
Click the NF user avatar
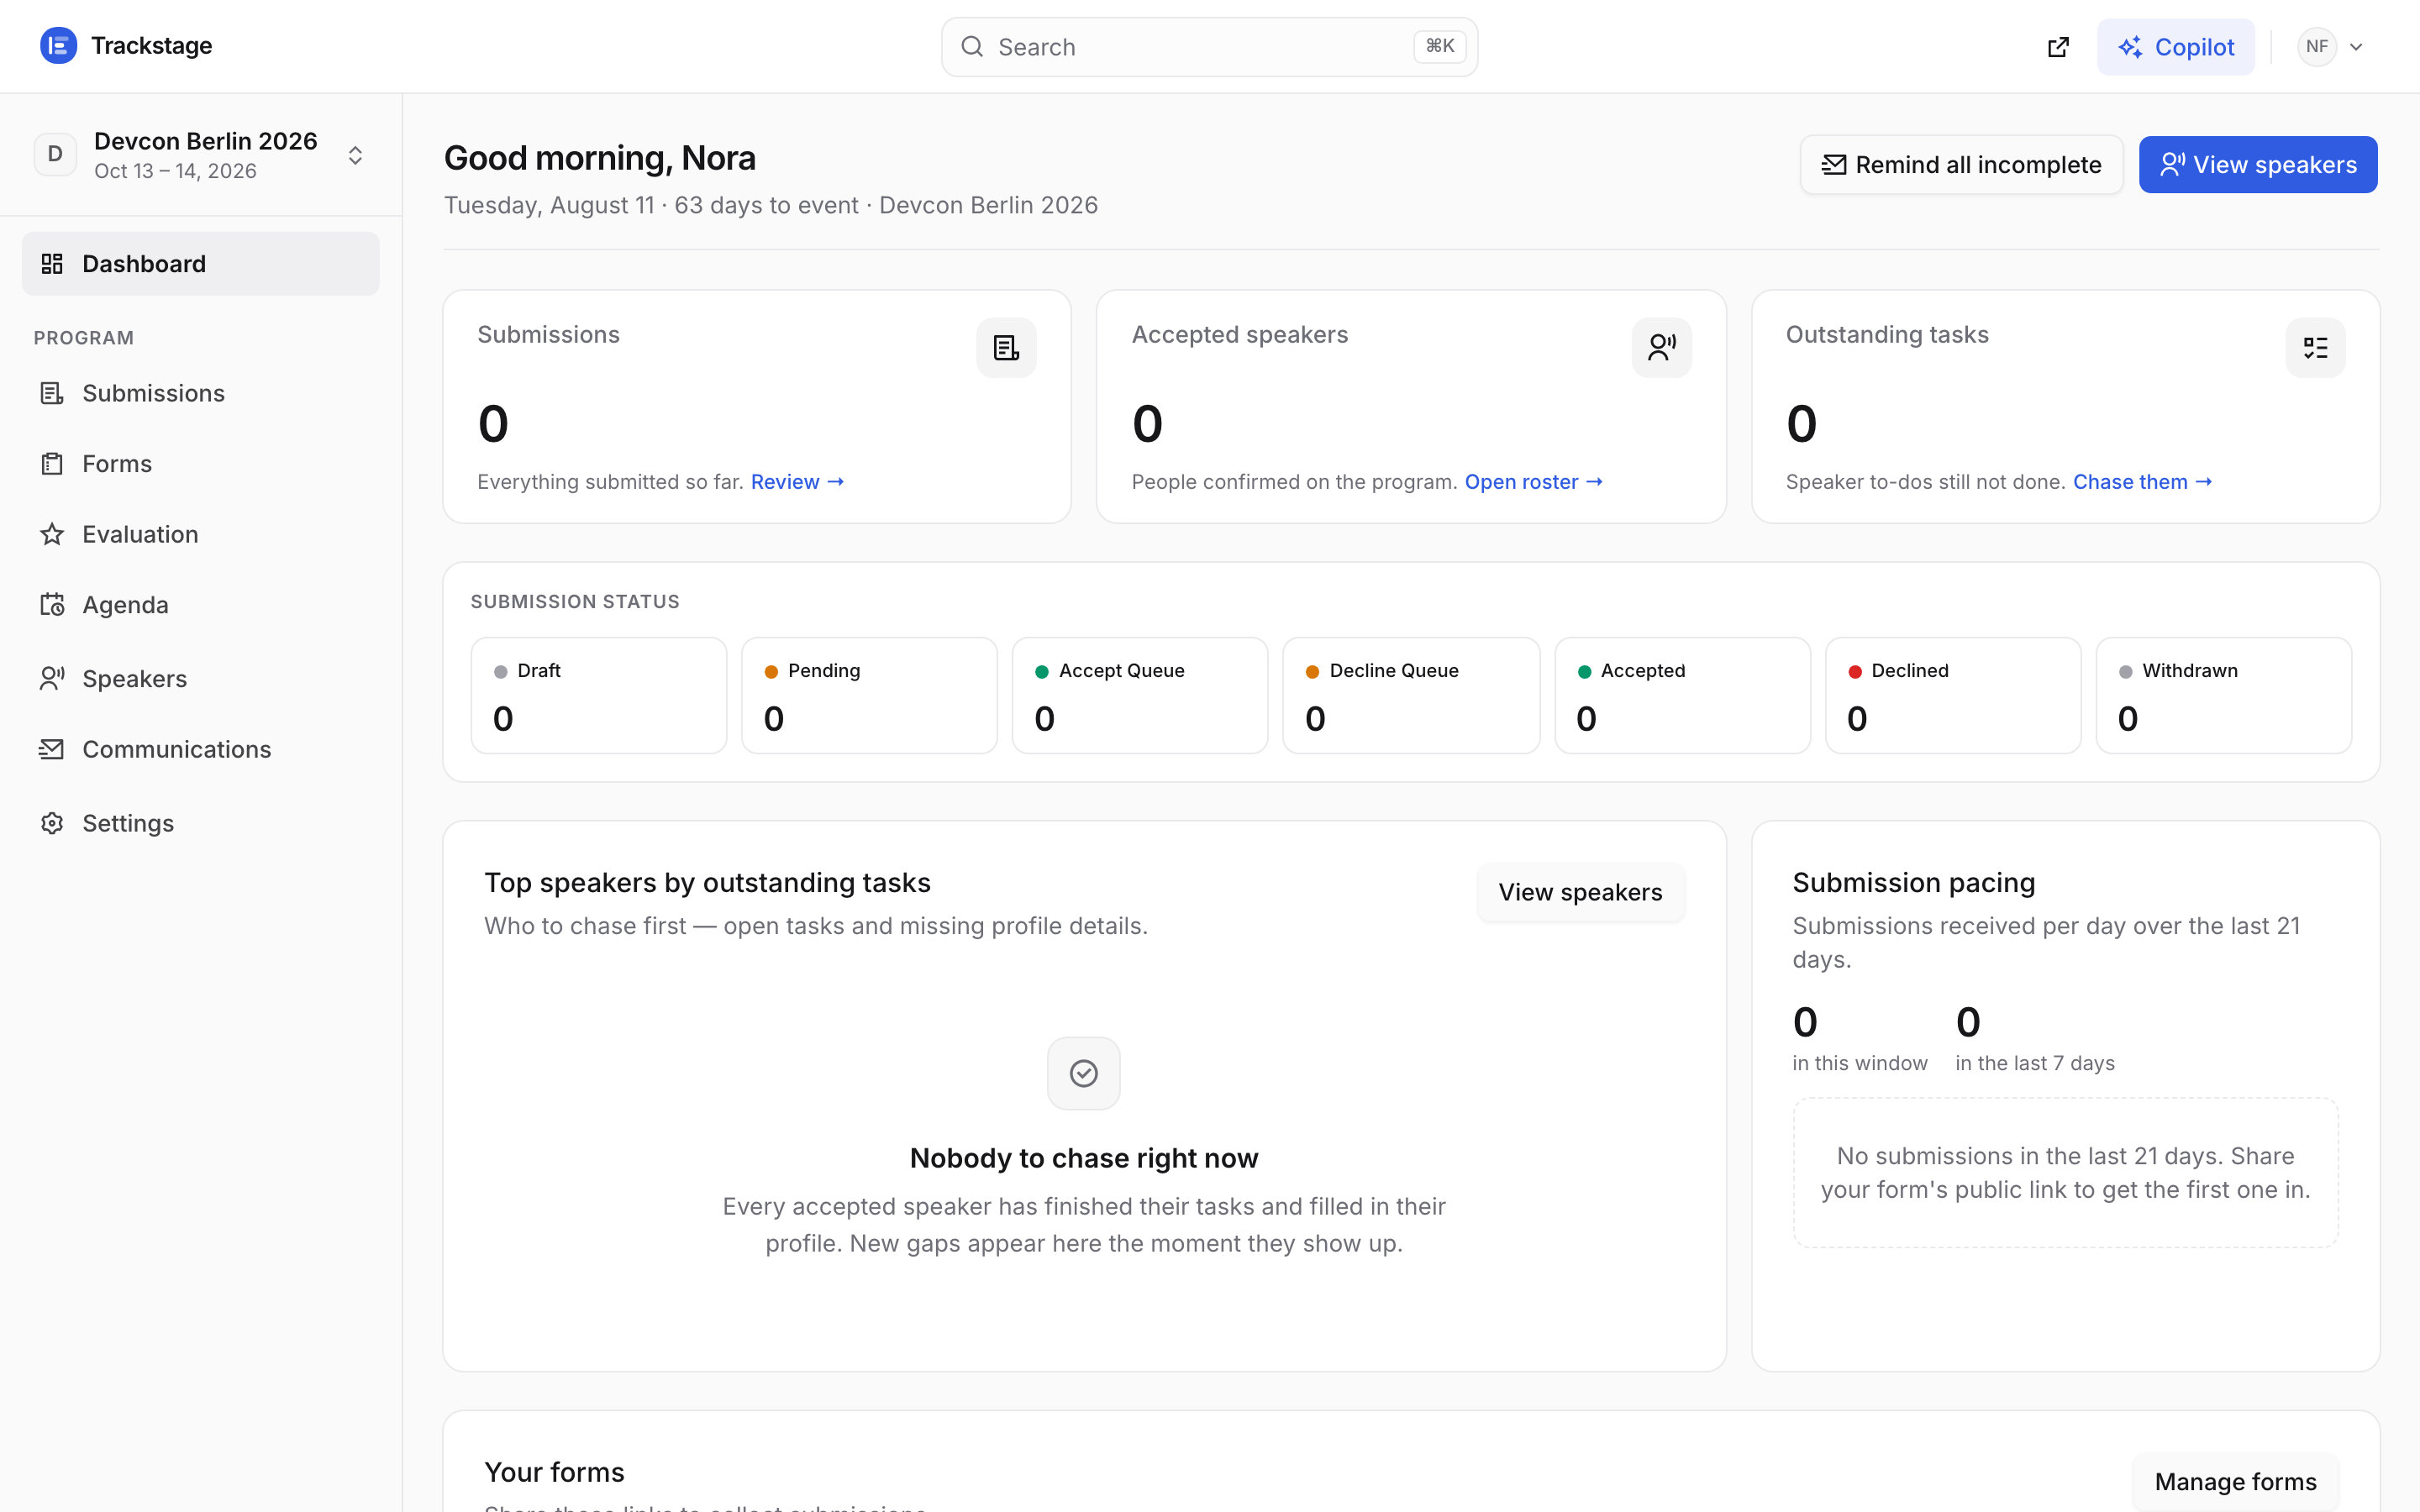click(2316, 47)
